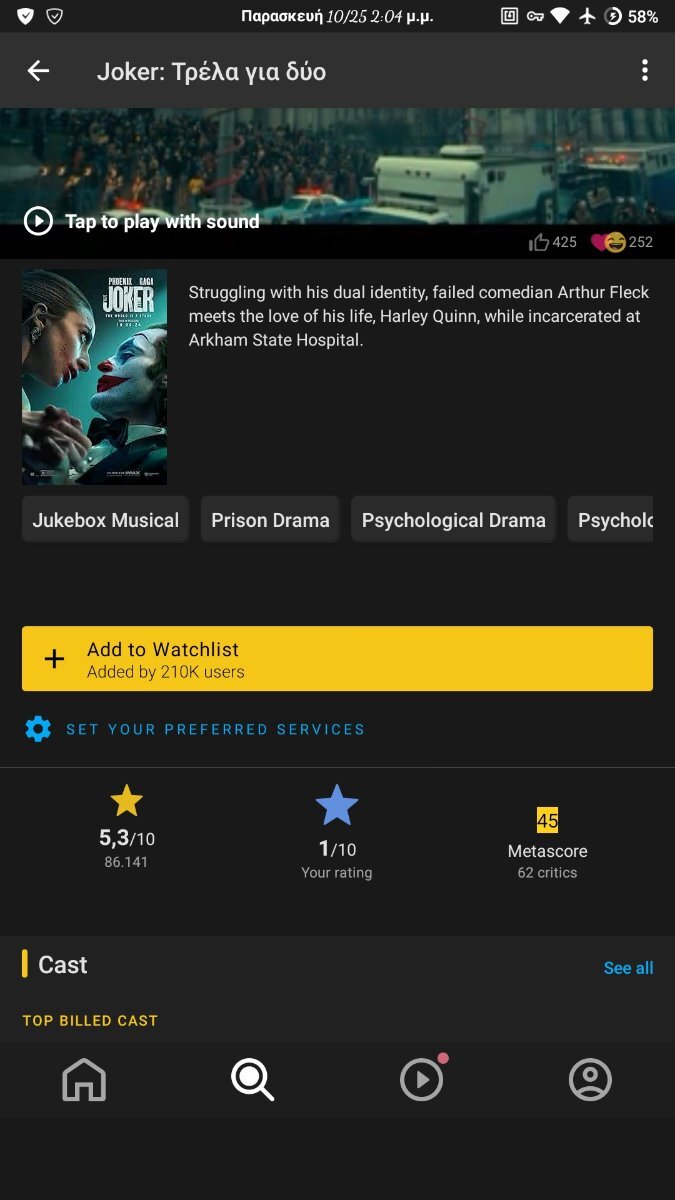Viewport: 675px width, 1200px height.
Task: Click the plus icon on Watchlist button
Action: 55,659
